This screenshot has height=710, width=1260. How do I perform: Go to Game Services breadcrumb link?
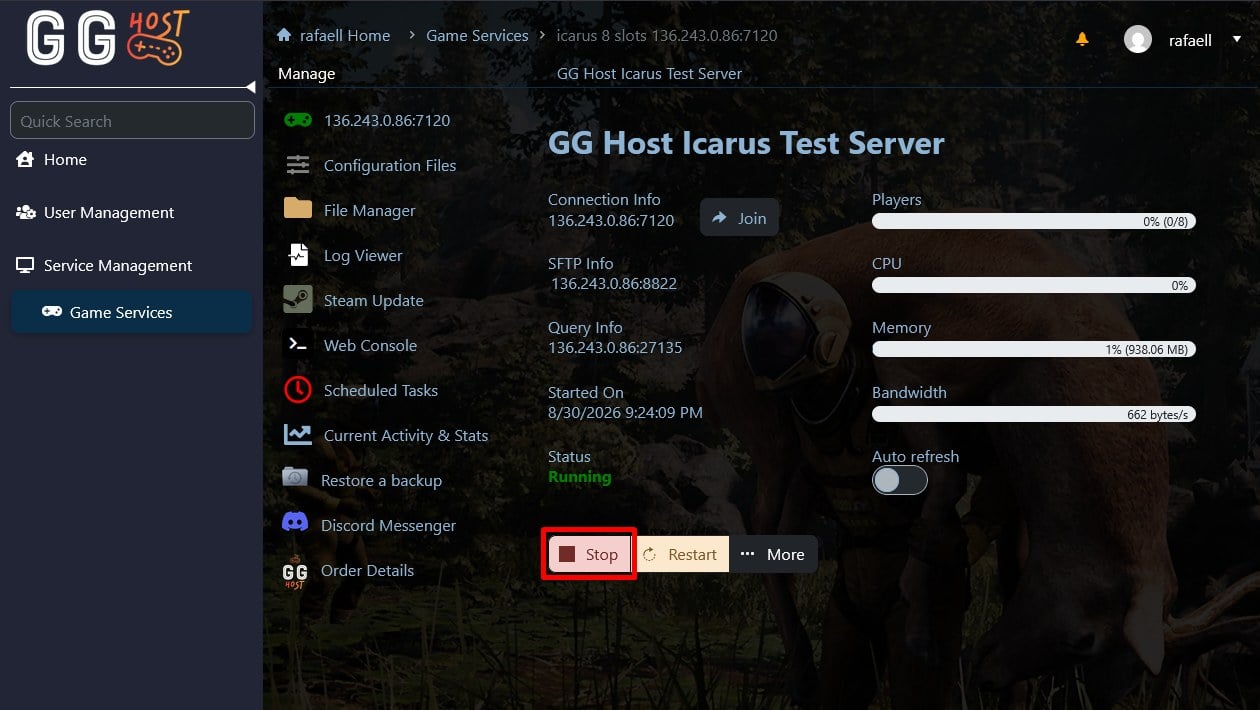pyautogui.click(x=477, y=35)
